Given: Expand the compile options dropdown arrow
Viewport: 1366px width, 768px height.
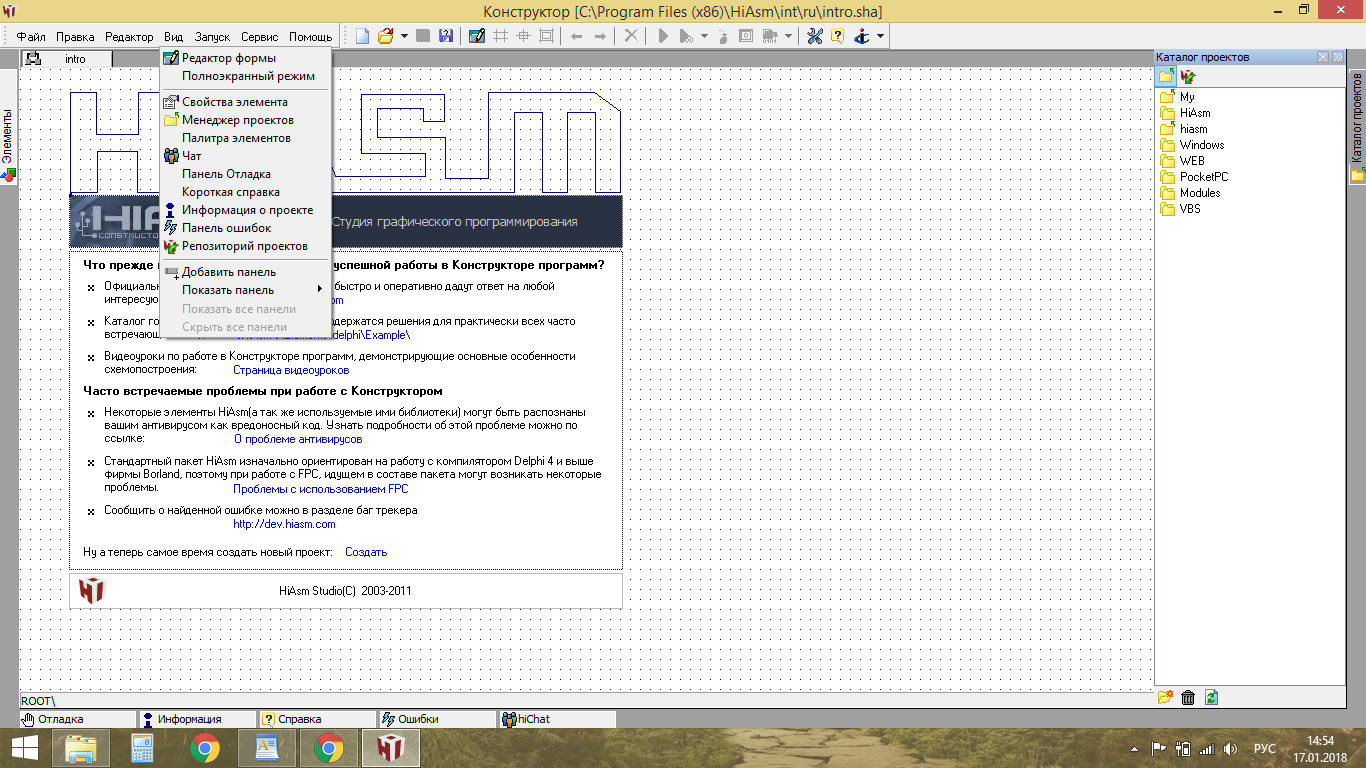Looking at the screenshot, I should point(788,36).
